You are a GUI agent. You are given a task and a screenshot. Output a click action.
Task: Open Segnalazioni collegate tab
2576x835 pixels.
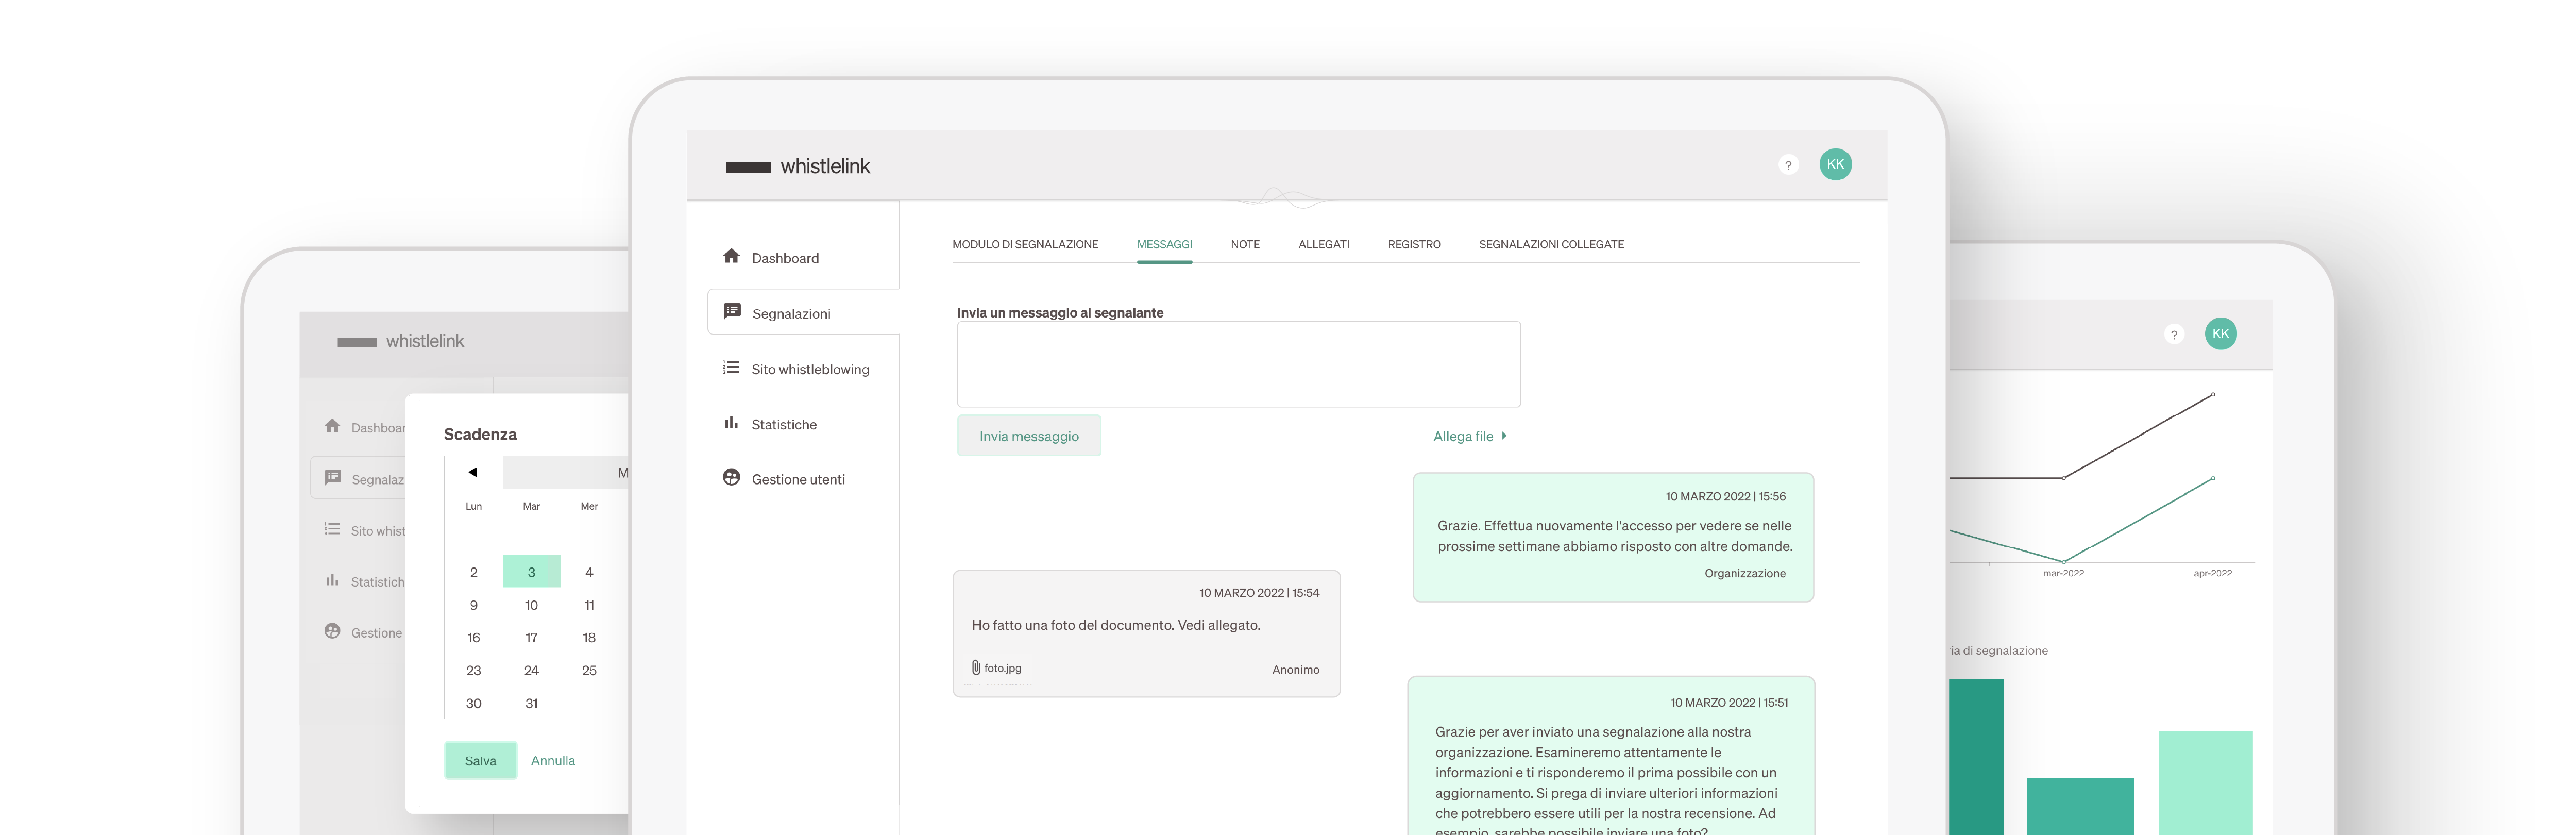pos(1550,244)
